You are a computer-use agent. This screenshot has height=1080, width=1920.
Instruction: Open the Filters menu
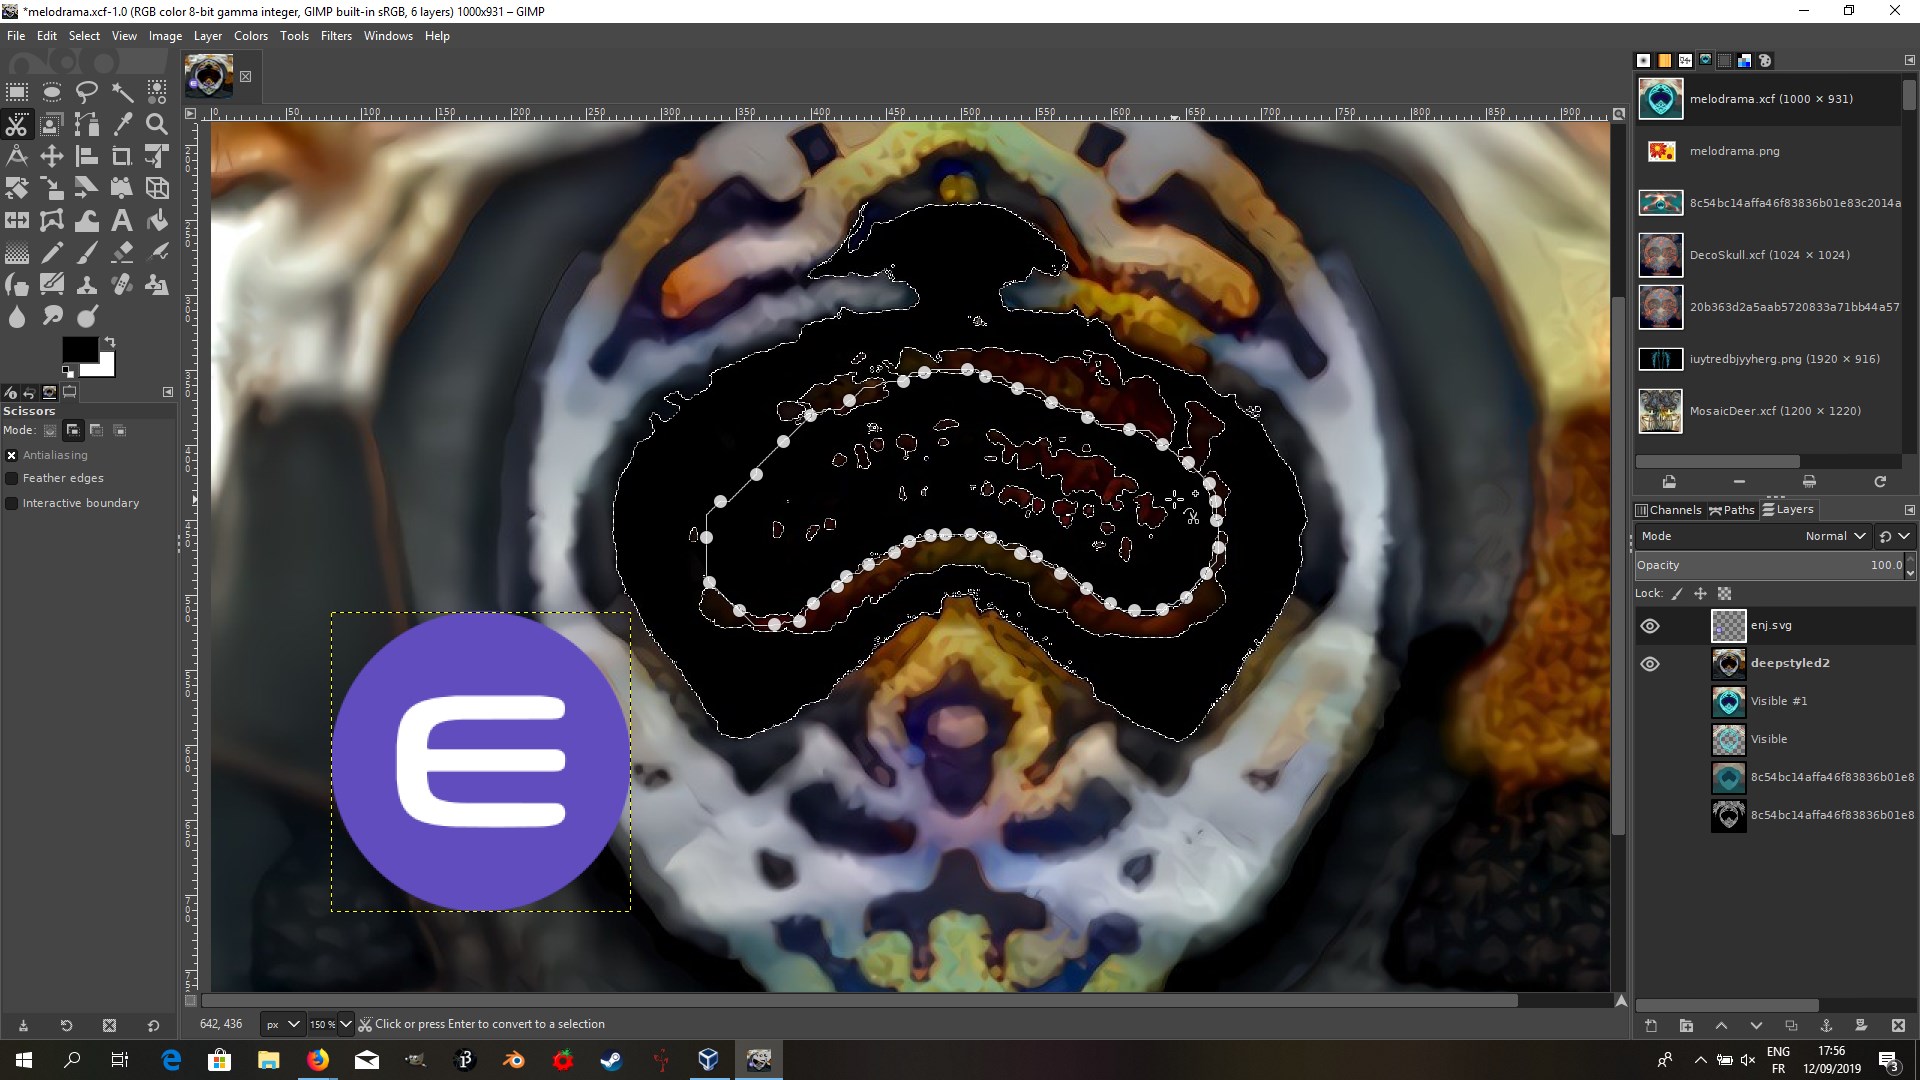[336, 36]
